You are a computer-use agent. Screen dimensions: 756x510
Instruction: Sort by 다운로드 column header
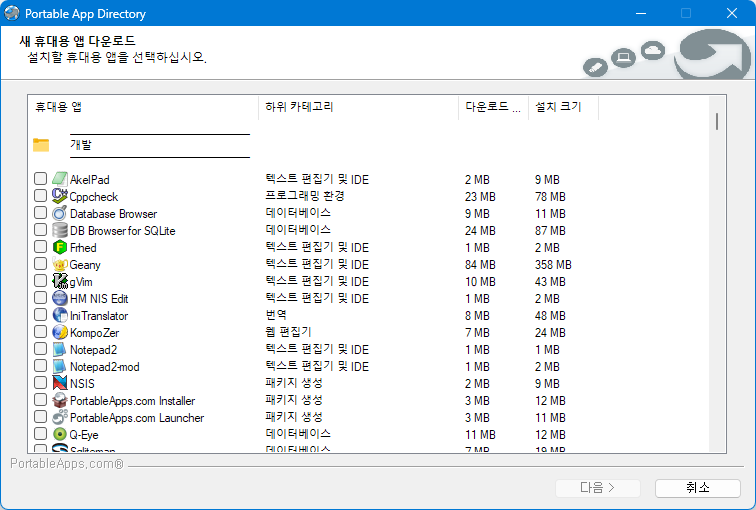[493, 107]
